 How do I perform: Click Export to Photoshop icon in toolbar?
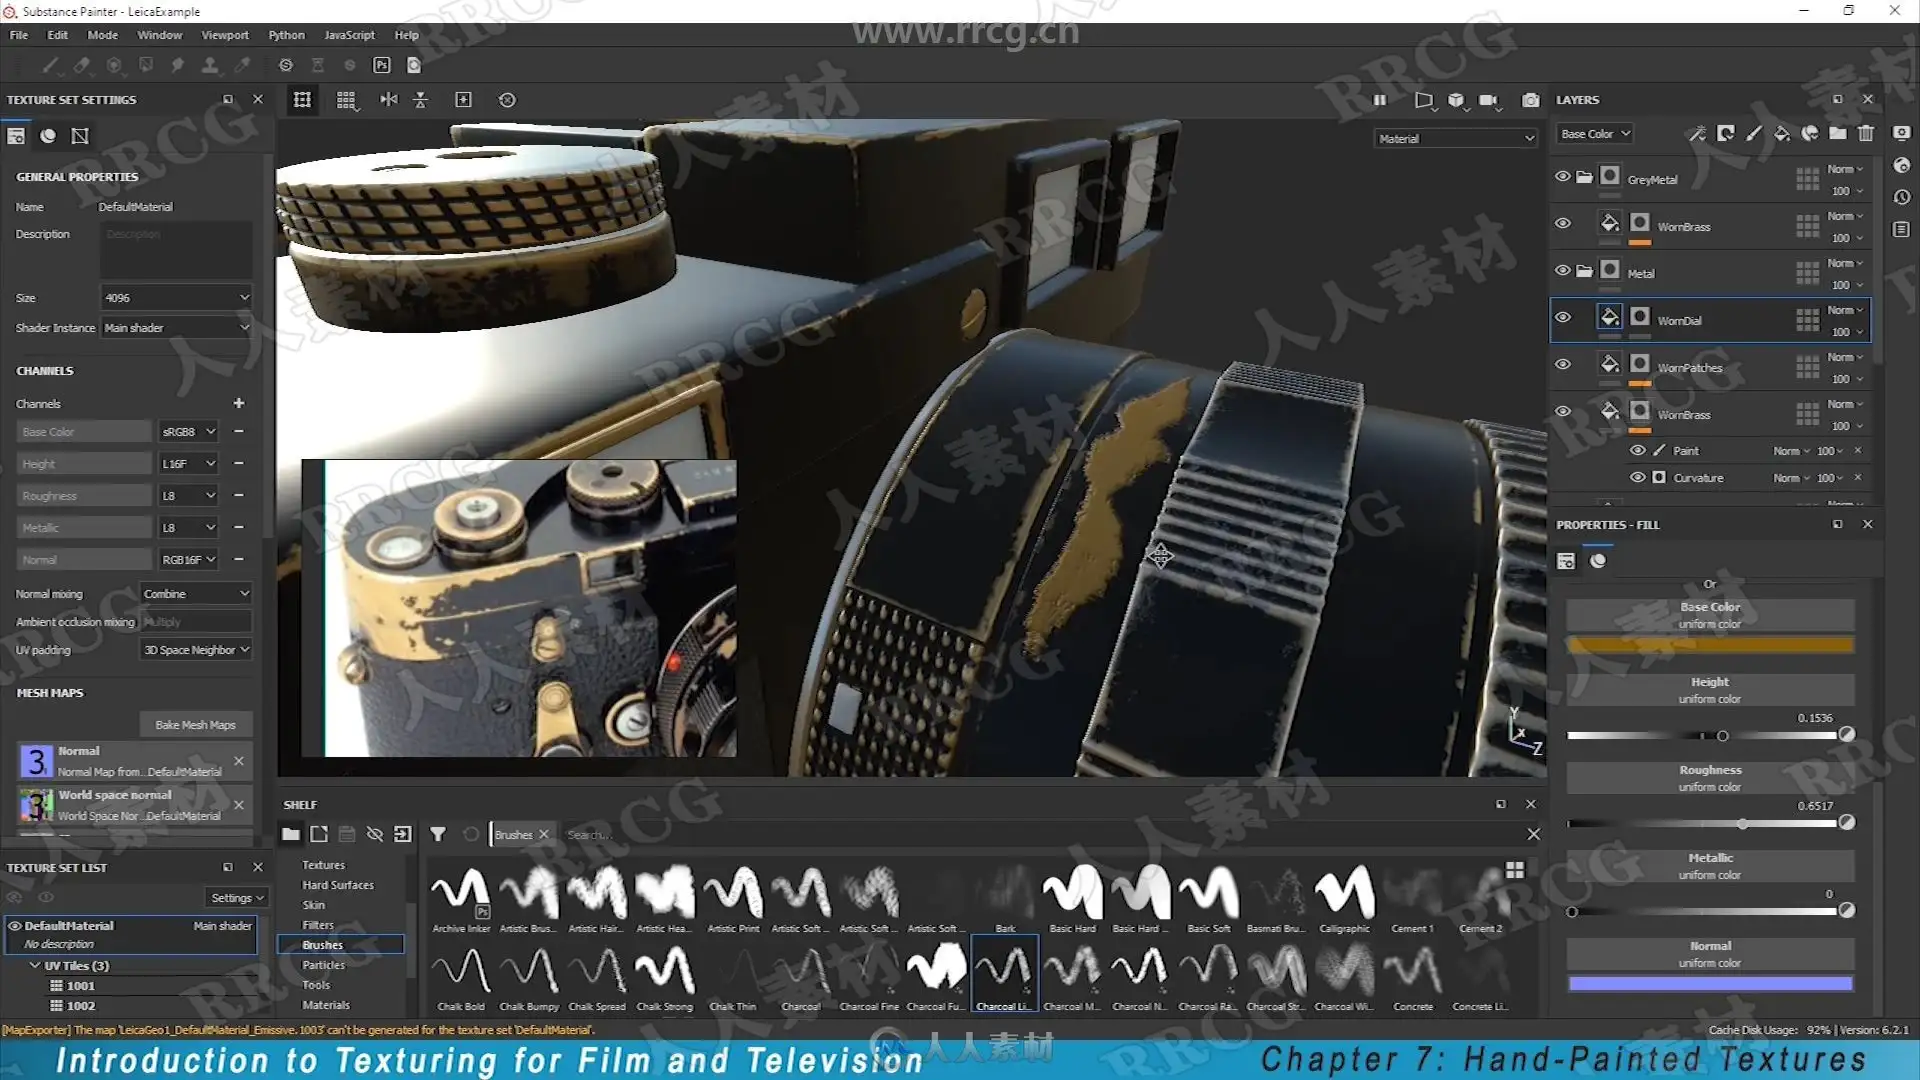tap(382, 65)
